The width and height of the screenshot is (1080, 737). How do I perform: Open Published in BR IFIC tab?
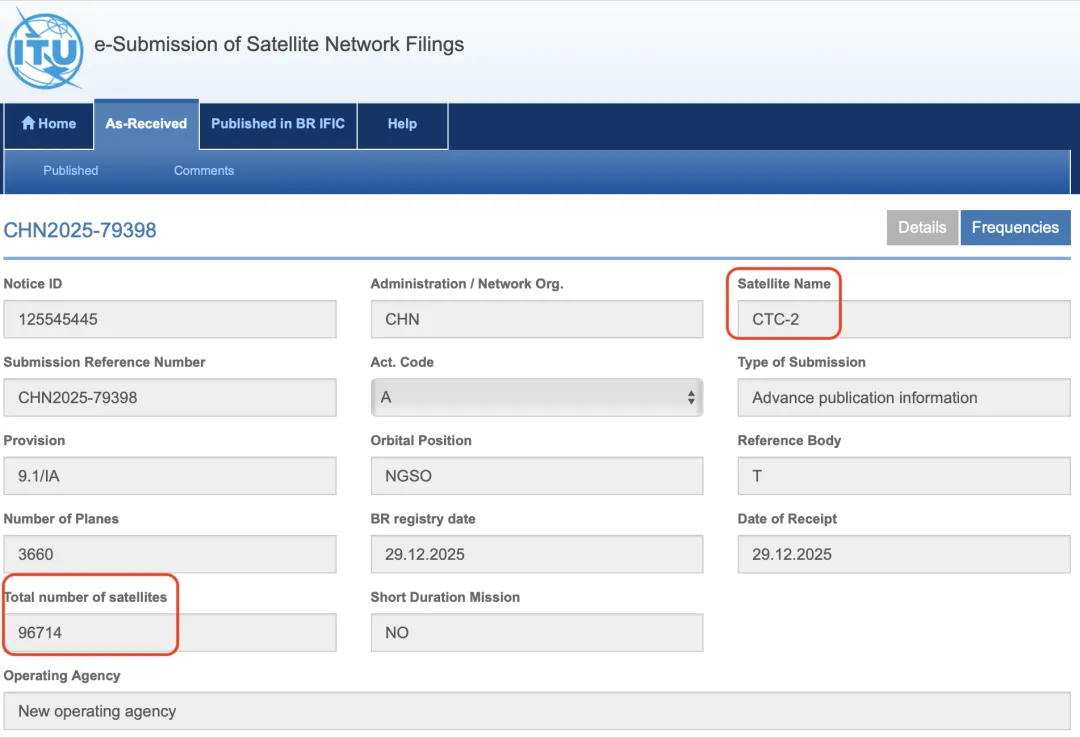click(x=278, y=124)
